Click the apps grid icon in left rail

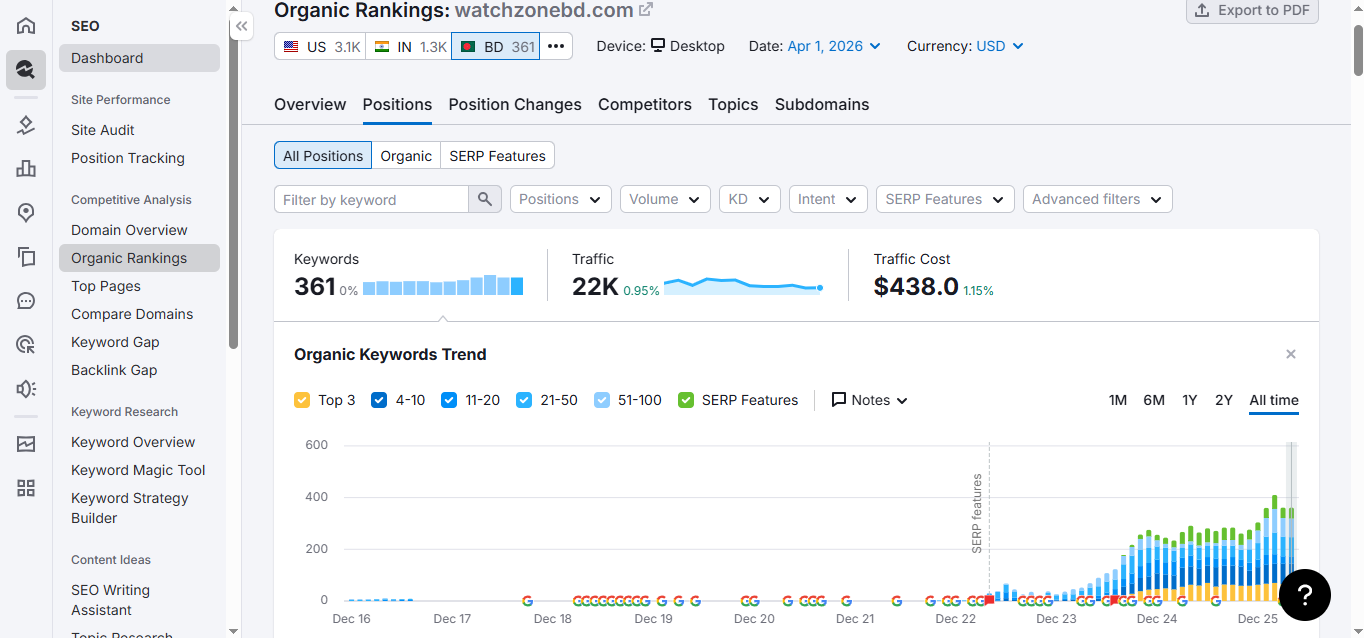point(26,488)
